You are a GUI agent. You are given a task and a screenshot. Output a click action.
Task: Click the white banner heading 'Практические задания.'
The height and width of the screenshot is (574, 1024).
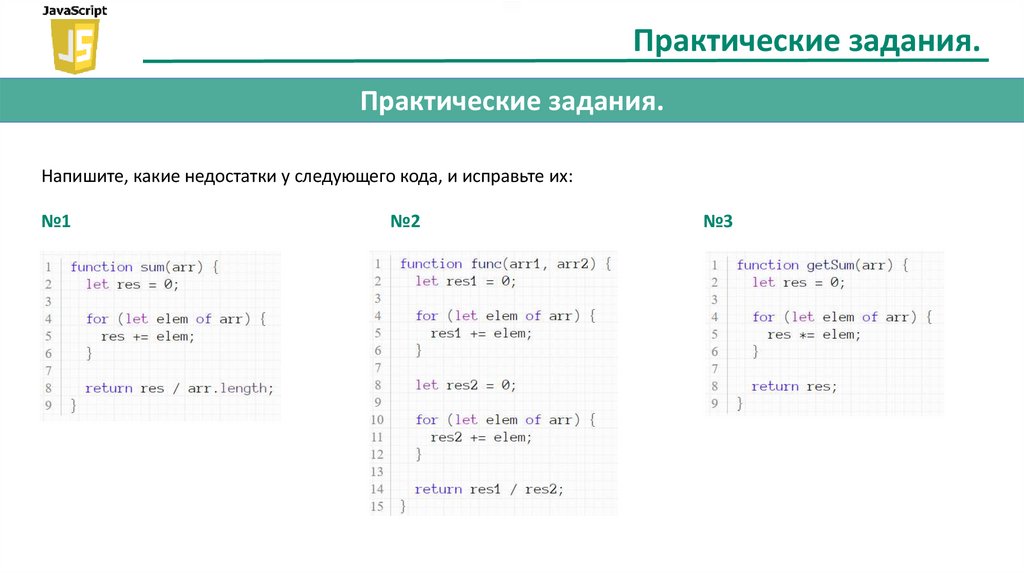click(512, 101)
